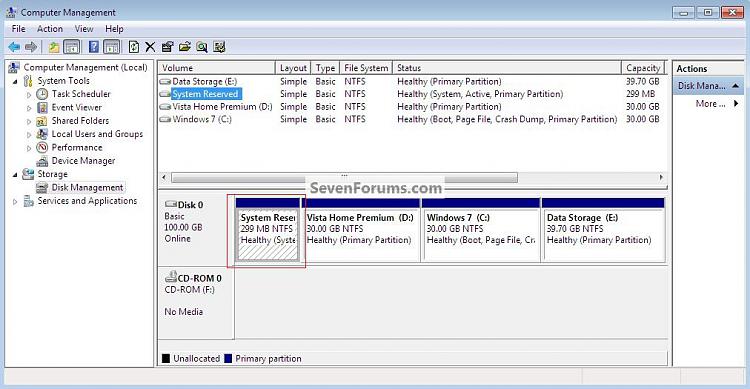Expand the Performance node
Screen dimensions: 750x389
[x=29, y=148]
